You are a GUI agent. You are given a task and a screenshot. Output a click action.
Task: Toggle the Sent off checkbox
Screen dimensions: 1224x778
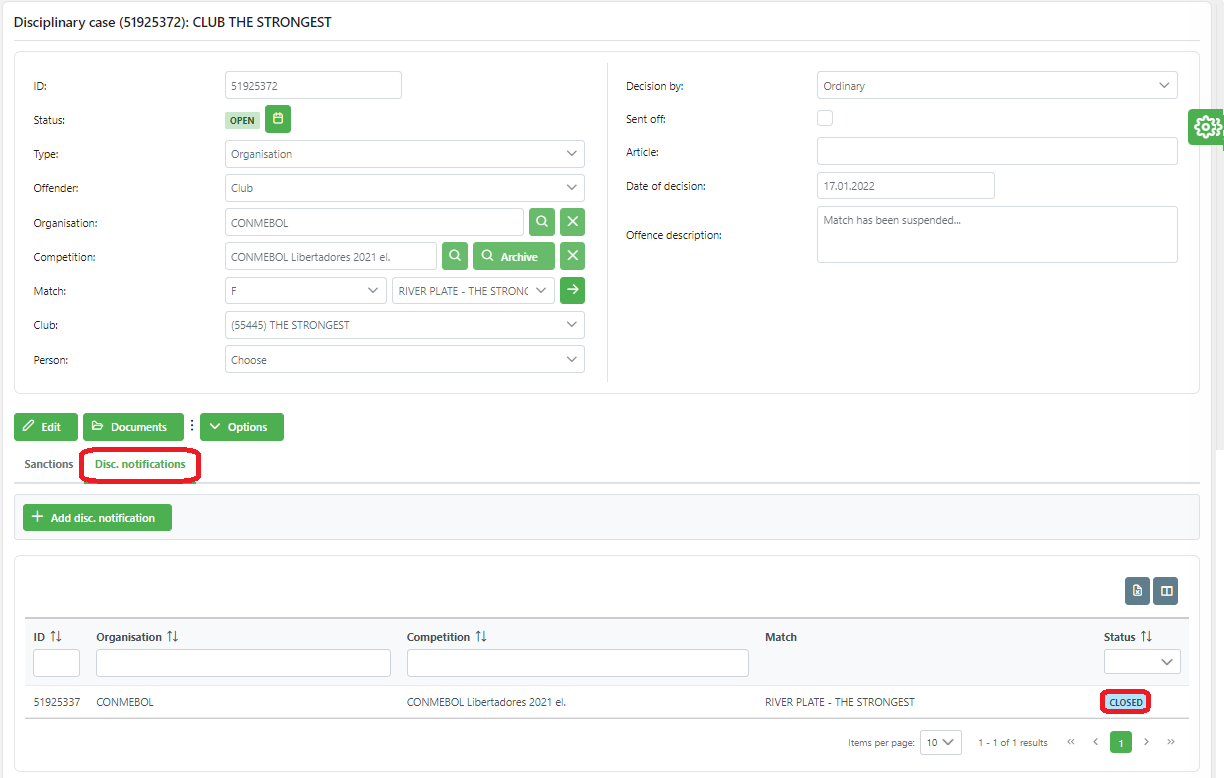(x=825, y=118)
